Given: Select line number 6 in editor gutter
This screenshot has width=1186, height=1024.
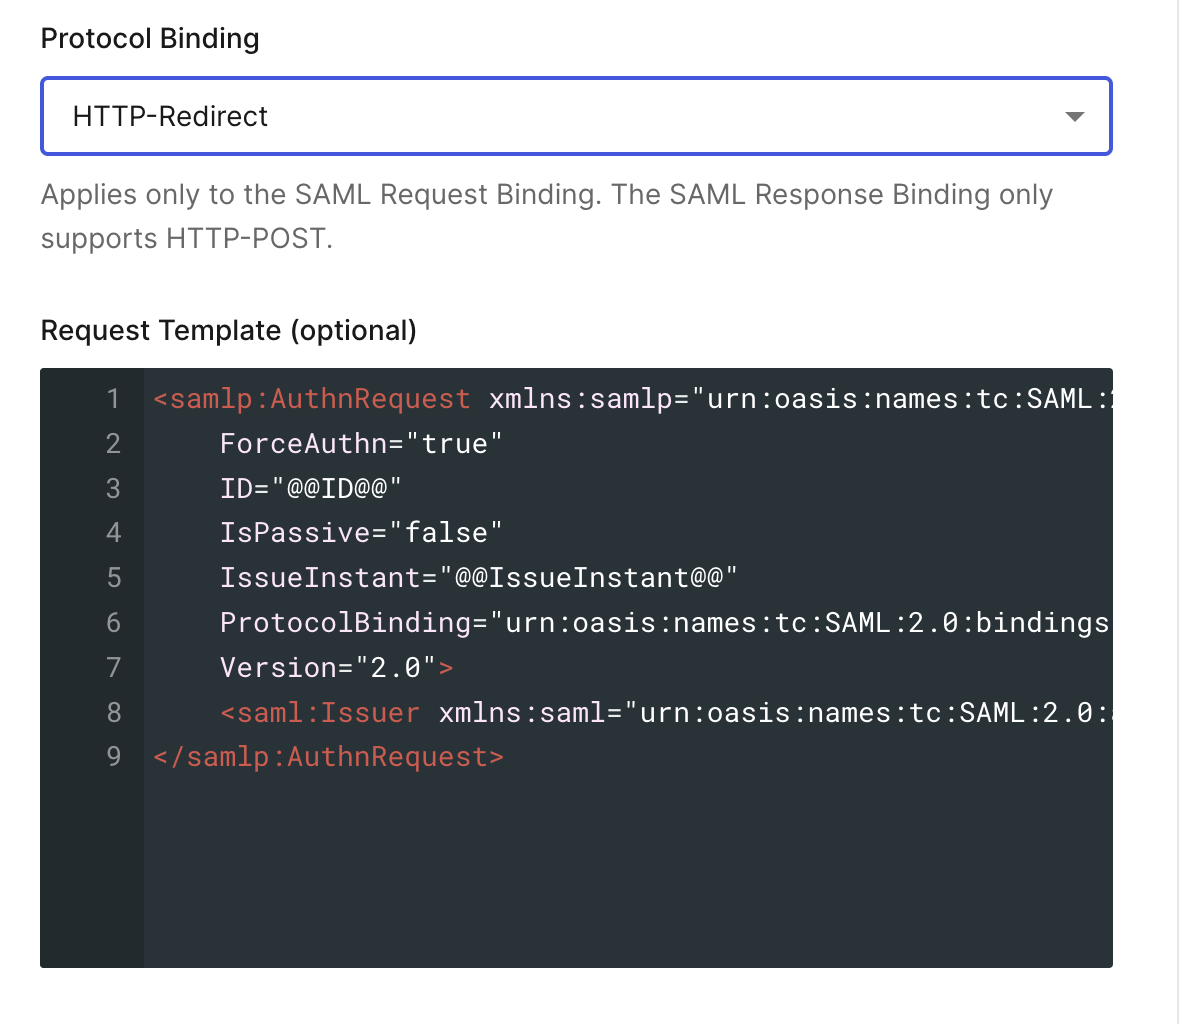Looking at the screenshot, I should tap(113, 623).
